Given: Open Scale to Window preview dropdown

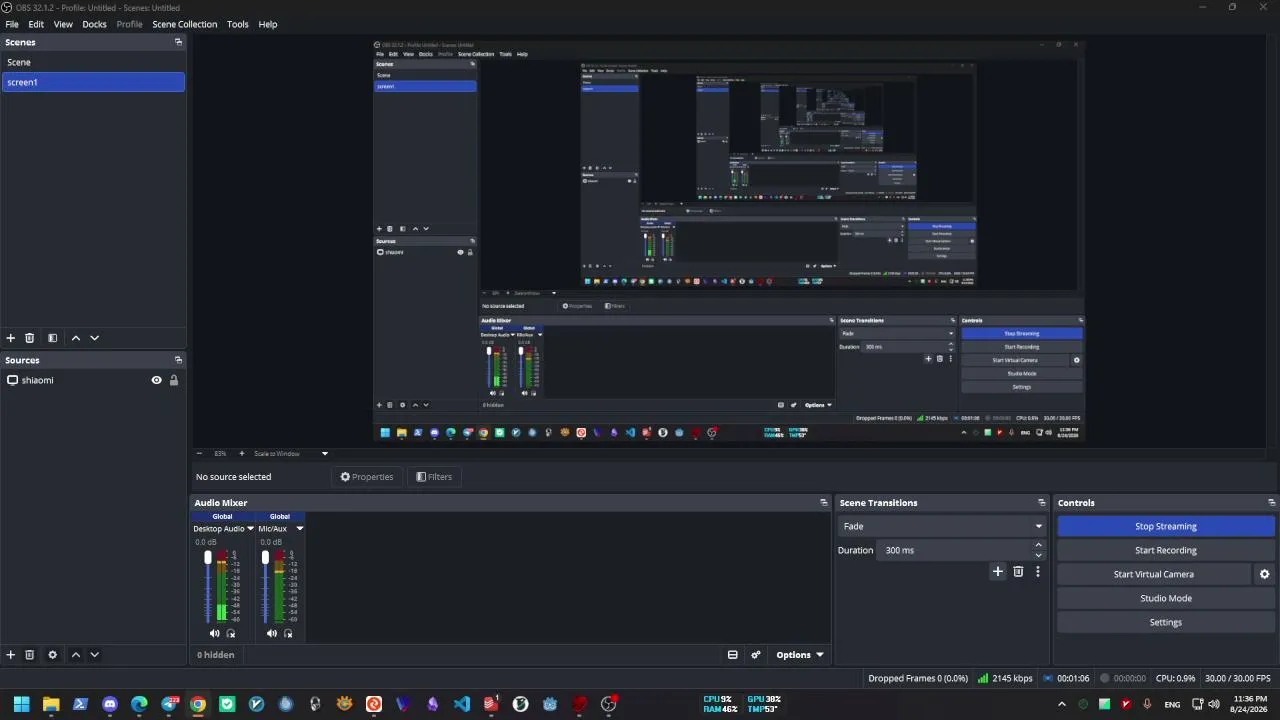Looking at the screenshot, I should coord(290,453).
